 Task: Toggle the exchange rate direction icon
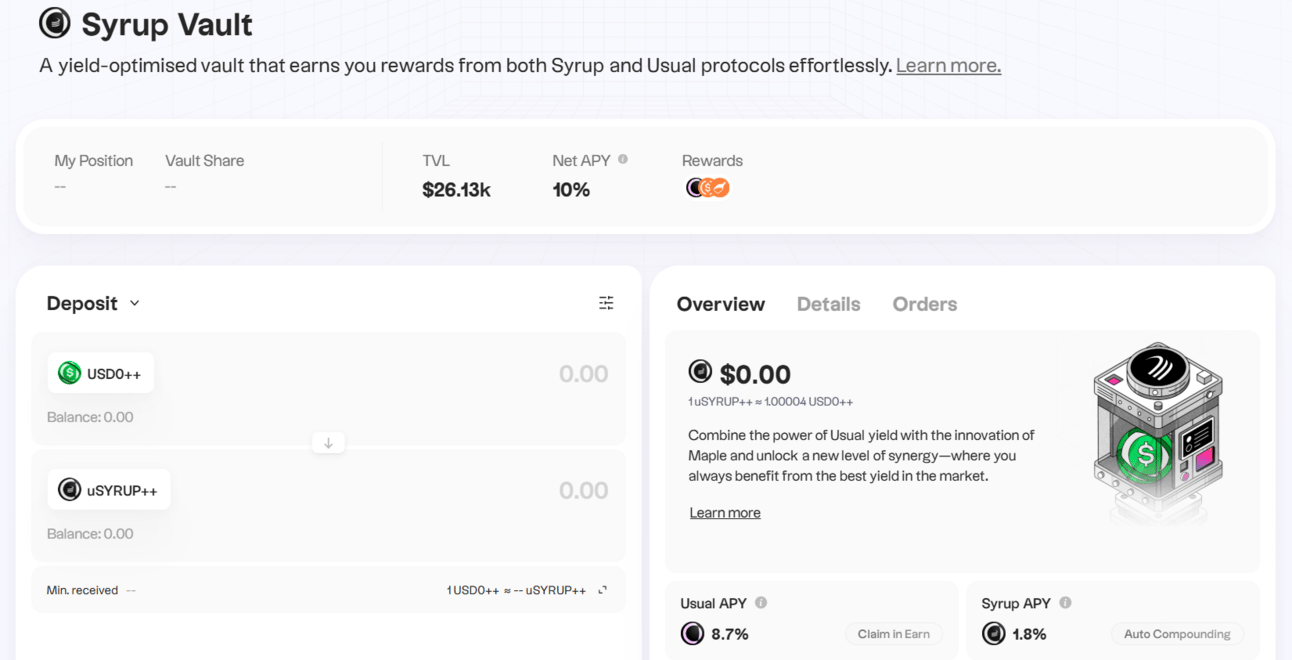603,590
